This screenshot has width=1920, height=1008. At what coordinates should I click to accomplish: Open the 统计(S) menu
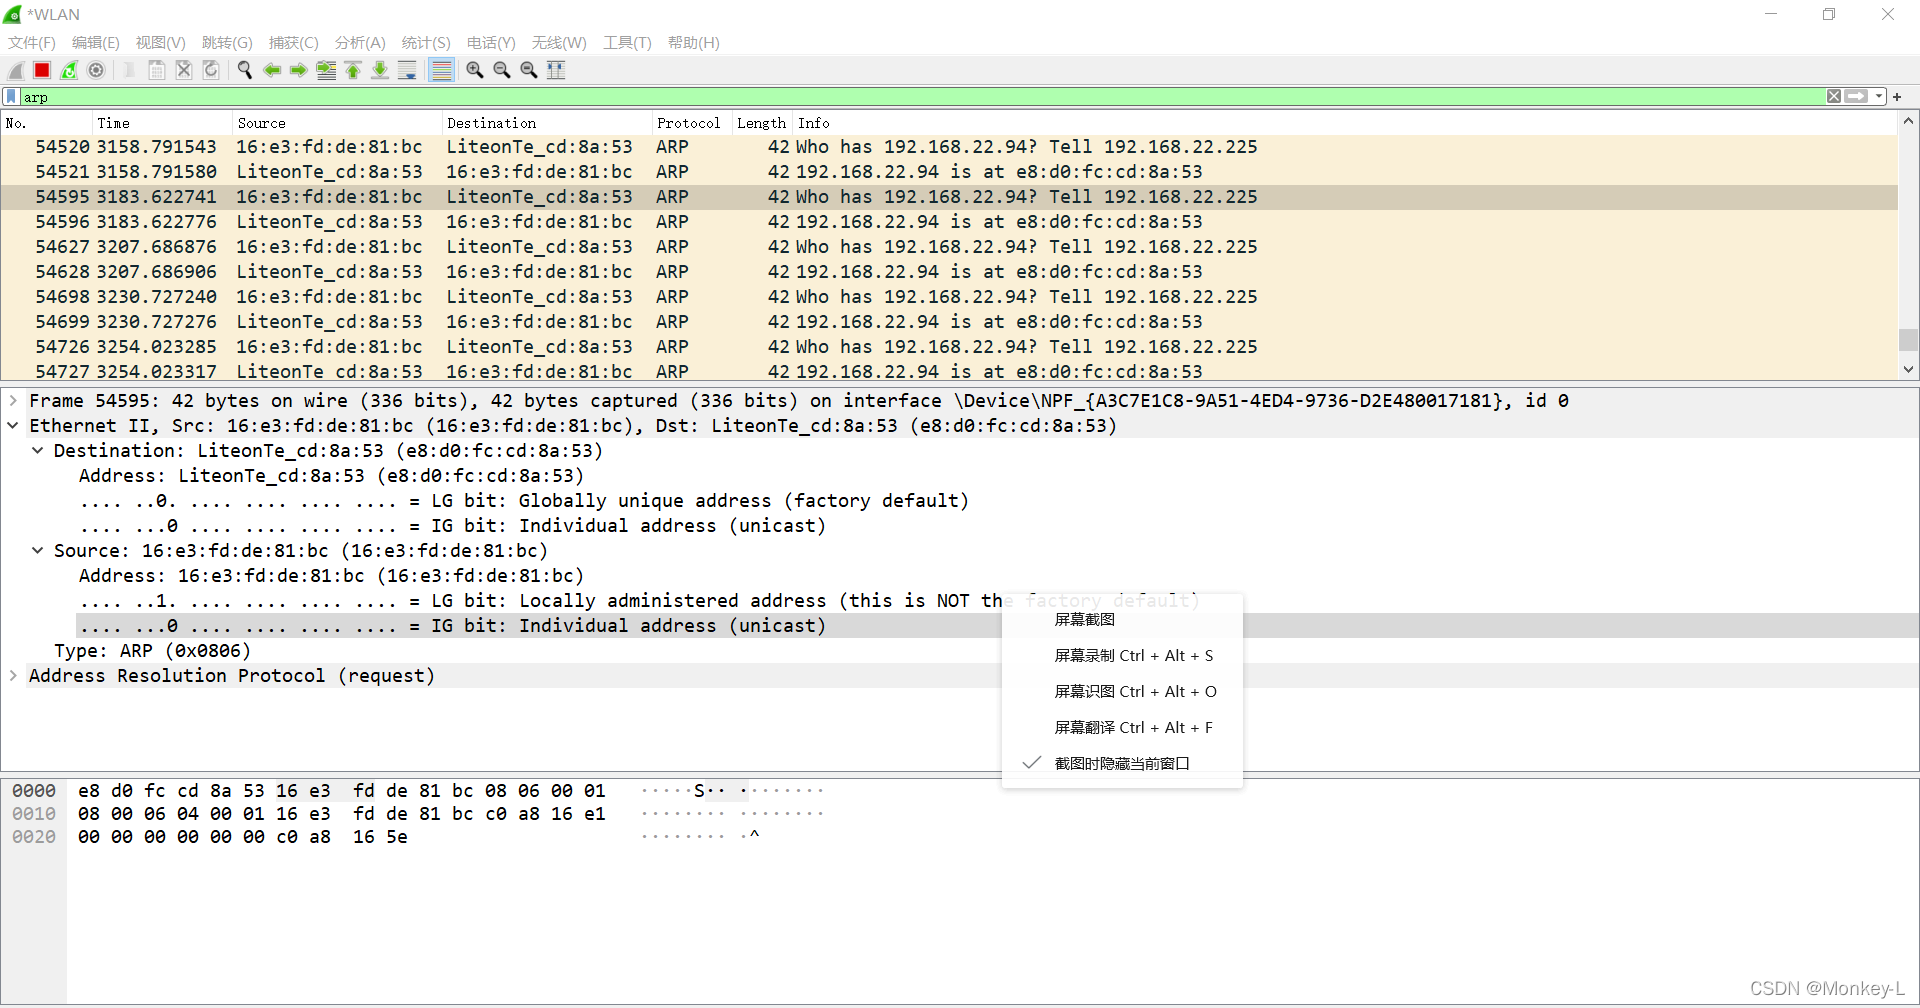coord(426,43)
